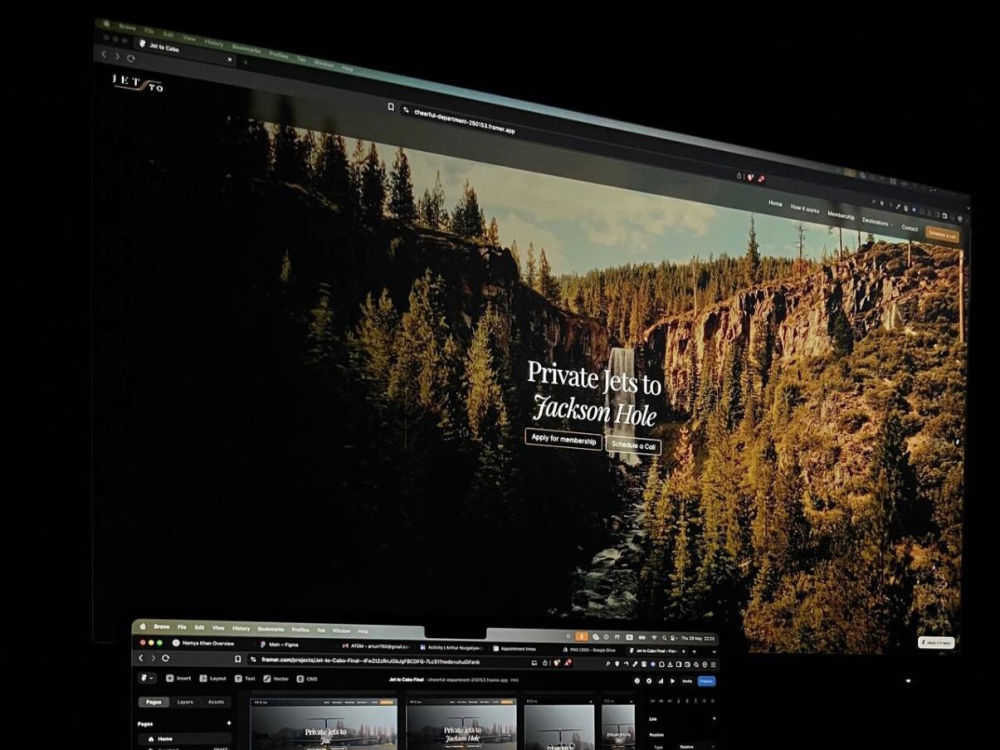Click Apply for membership on the monitor page
1000x750 pixels.
[563, 439]
